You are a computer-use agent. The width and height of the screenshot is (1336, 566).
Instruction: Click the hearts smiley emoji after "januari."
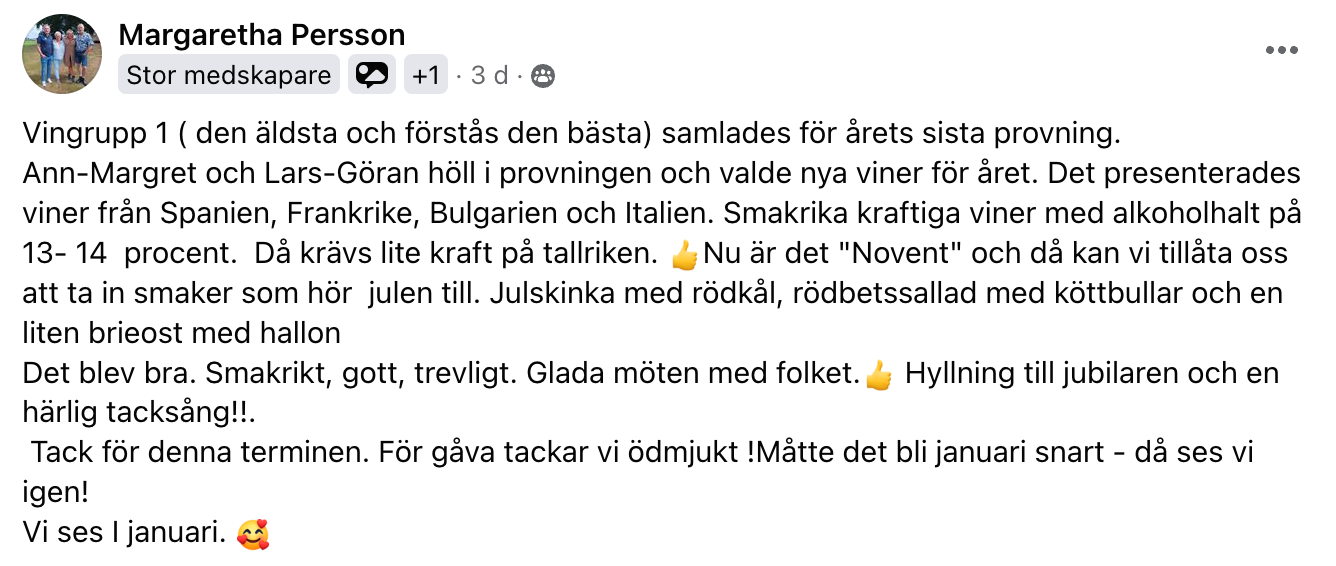tap(253, 534)
